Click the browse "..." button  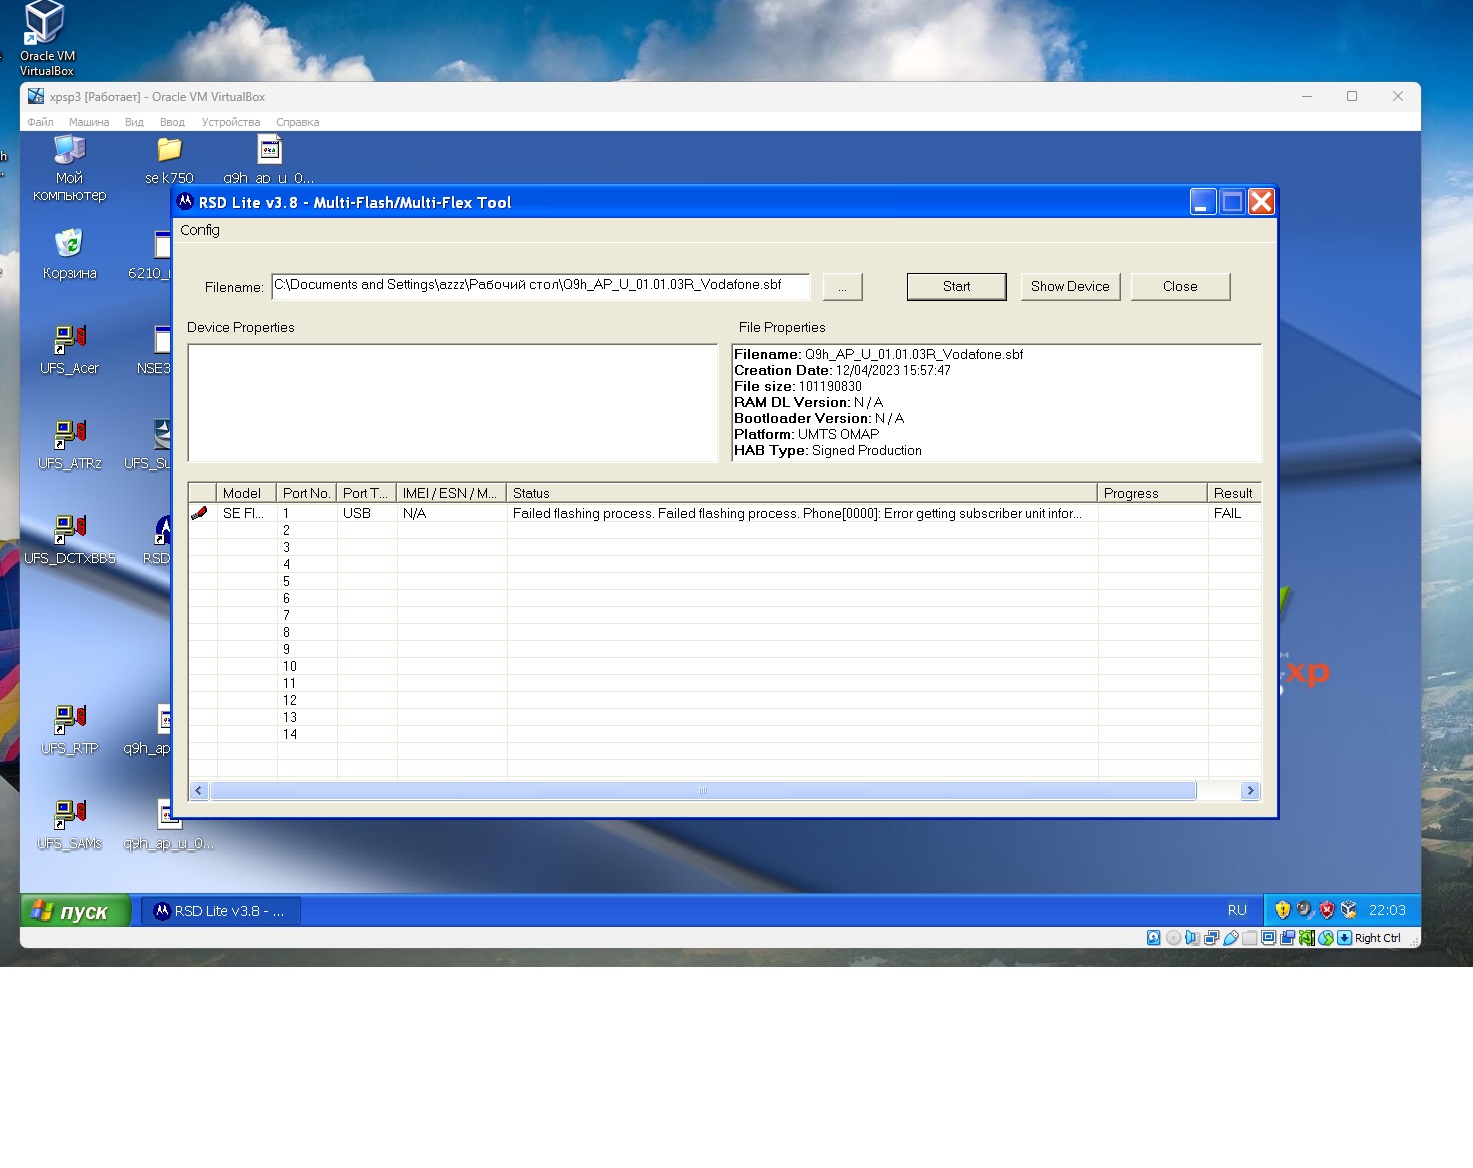842,287
